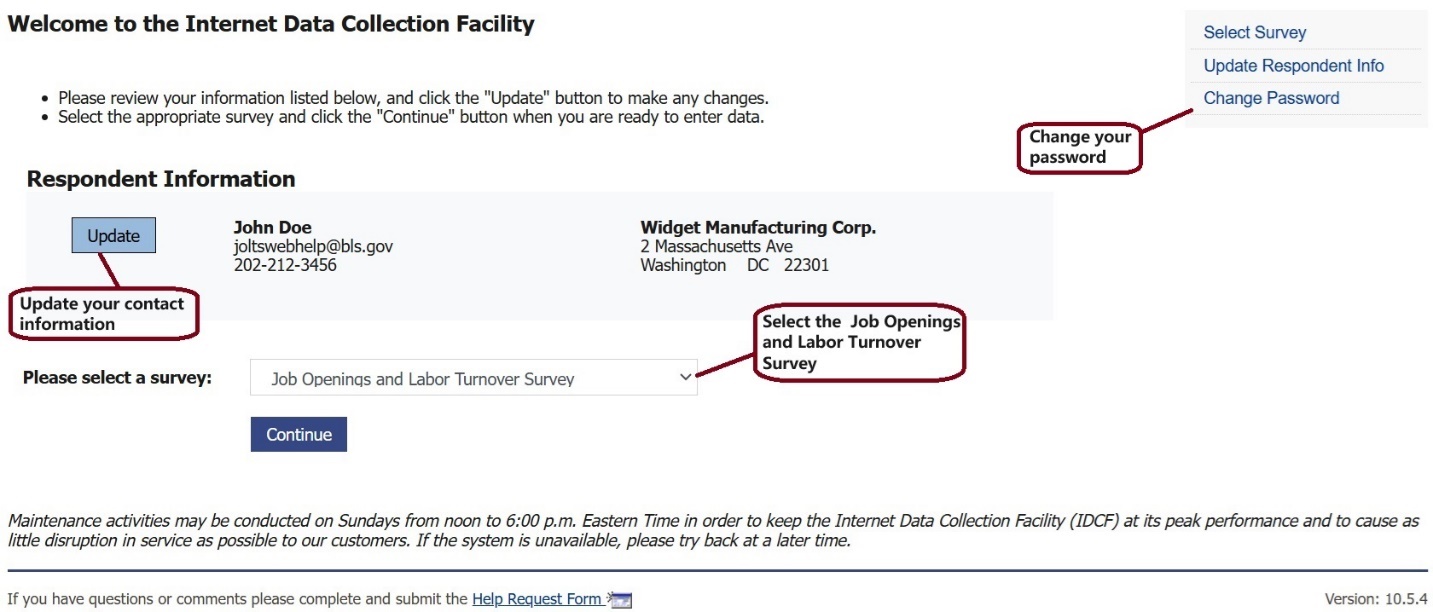Click the Job Openings survey callout box
Viewport: 1433px width, 612px height.
pos(860,343)
